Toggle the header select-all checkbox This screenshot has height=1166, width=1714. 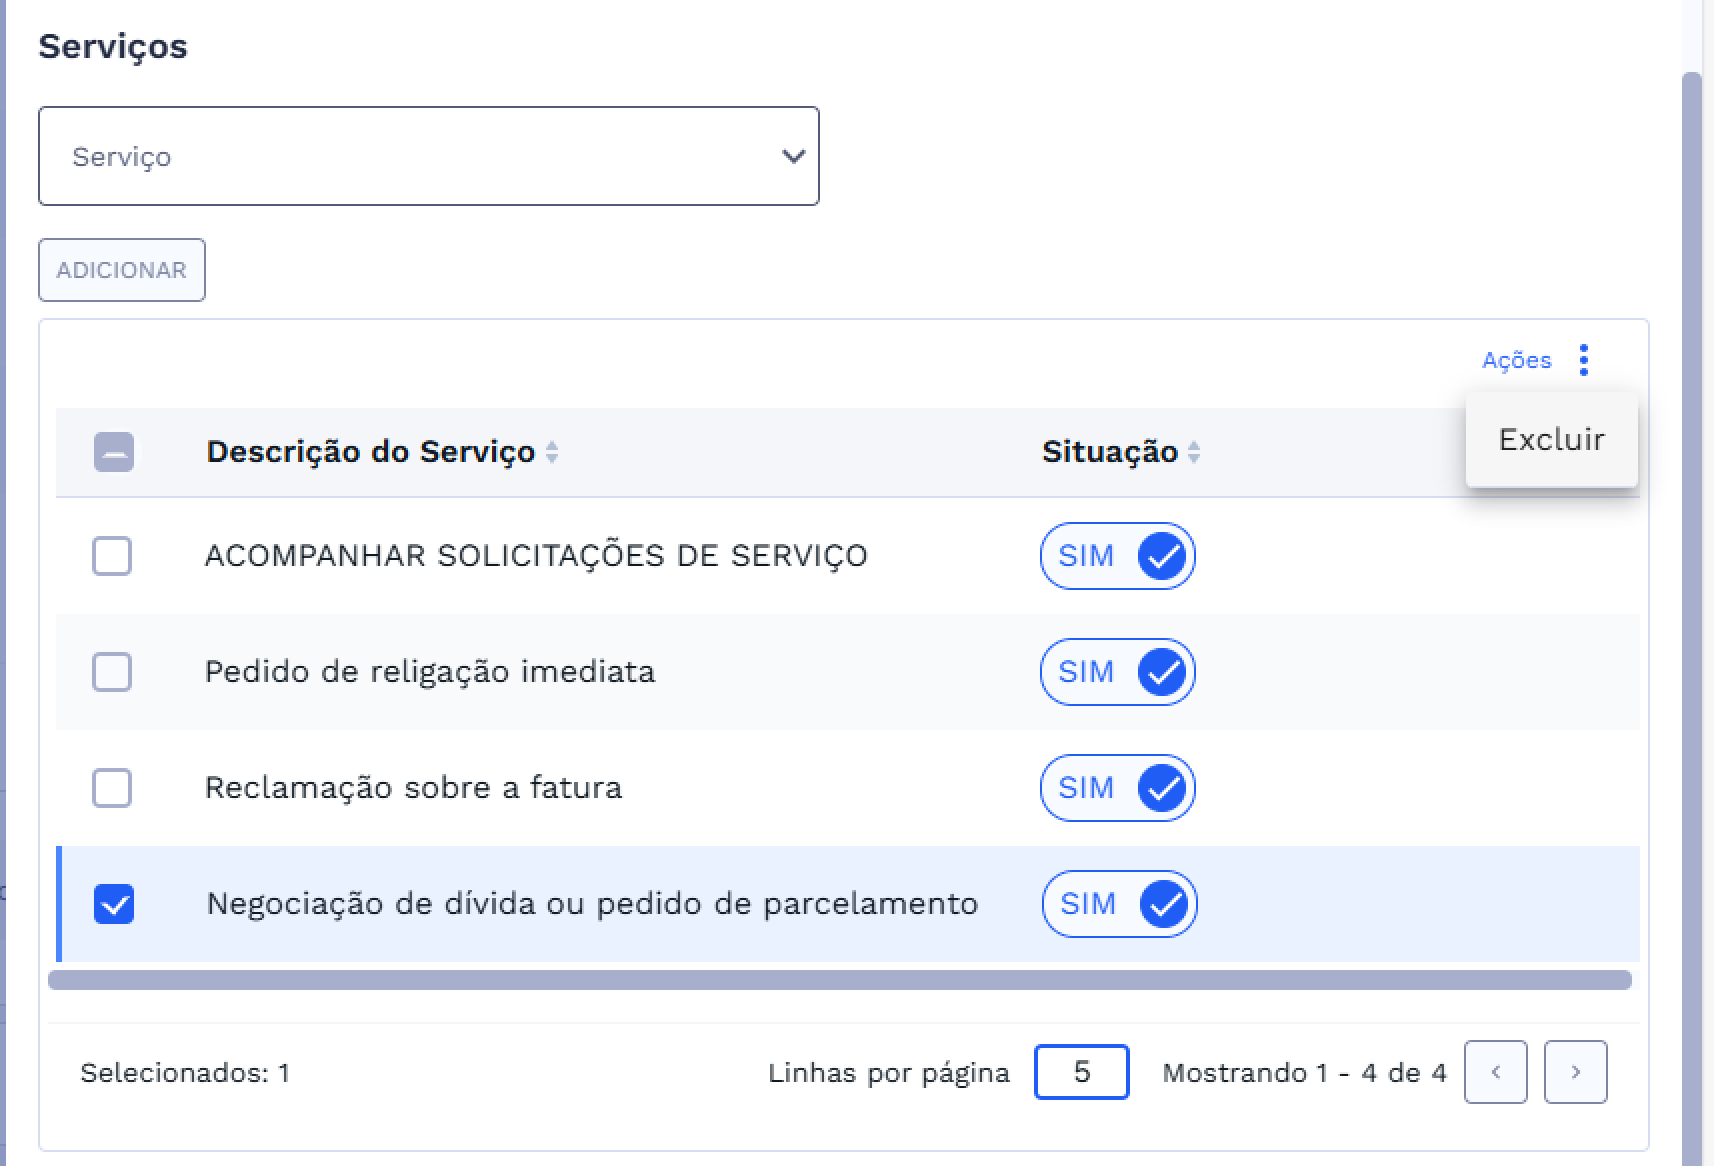pyautogui.click(x=114, y=452)
